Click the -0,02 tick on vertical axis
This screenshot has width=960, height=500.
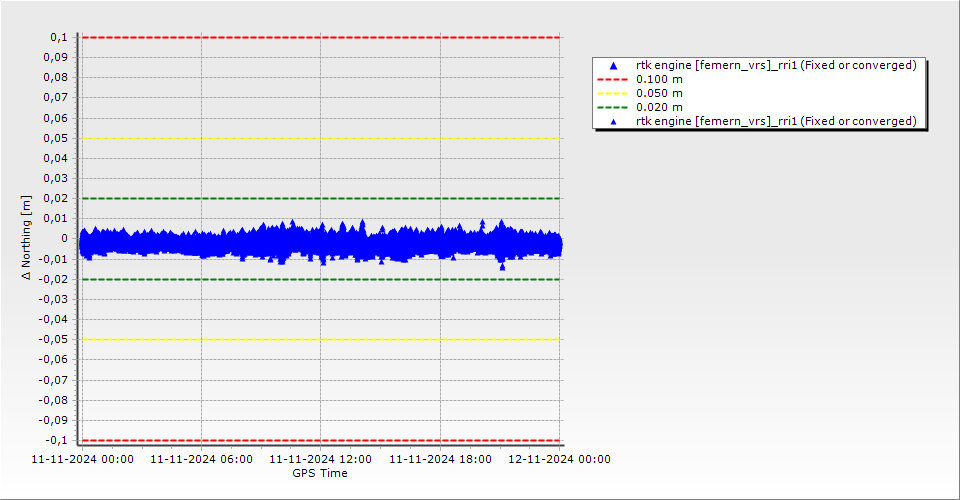coord(53,279)
